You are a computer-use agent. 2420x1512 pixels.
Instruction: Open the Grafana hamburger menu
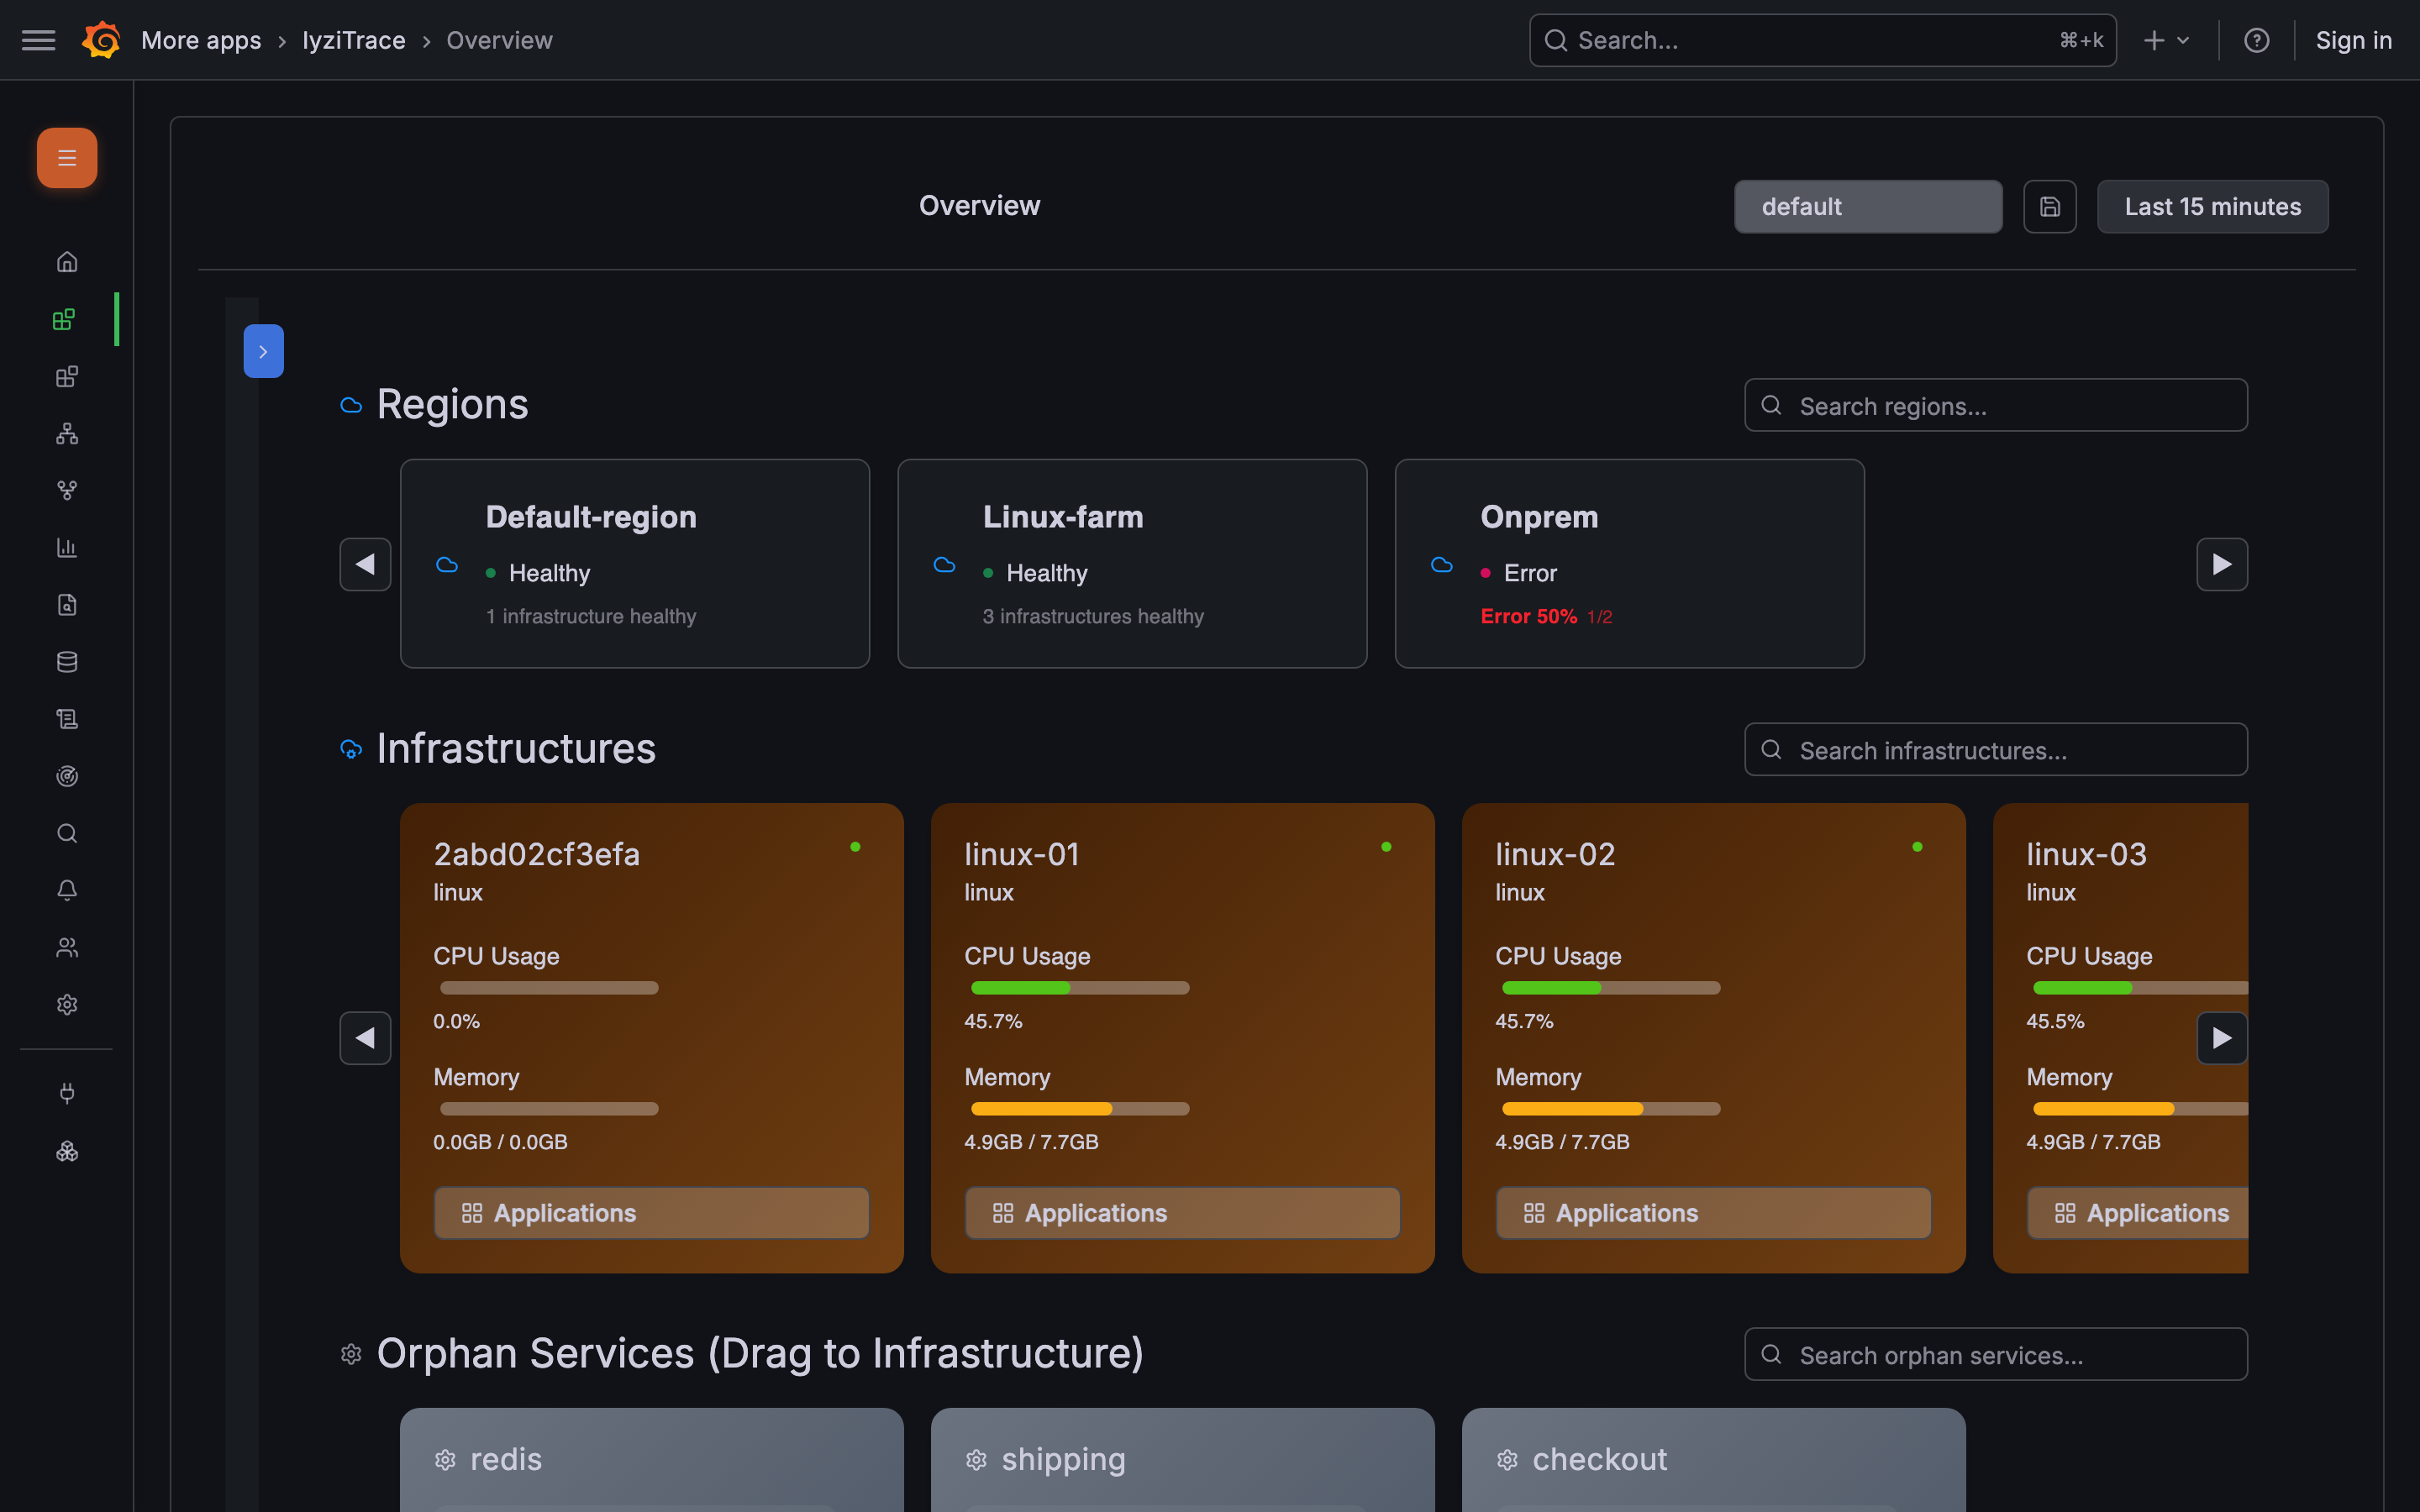pos(39,40)
